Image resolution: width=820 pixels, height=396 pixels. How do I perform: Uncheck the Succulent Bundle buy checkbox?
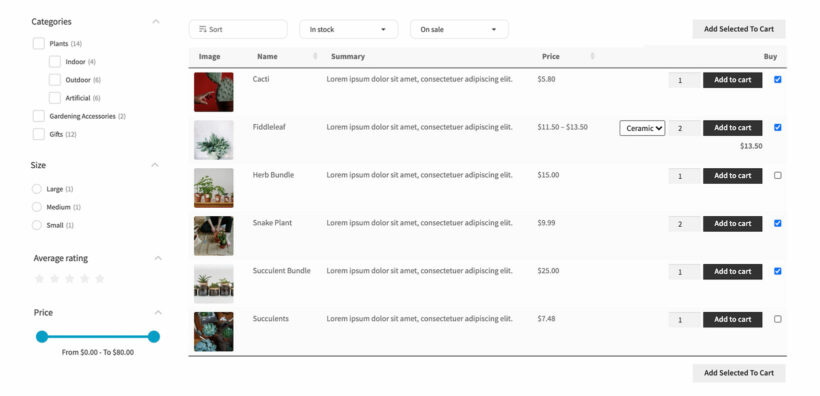tap(778, 271)
